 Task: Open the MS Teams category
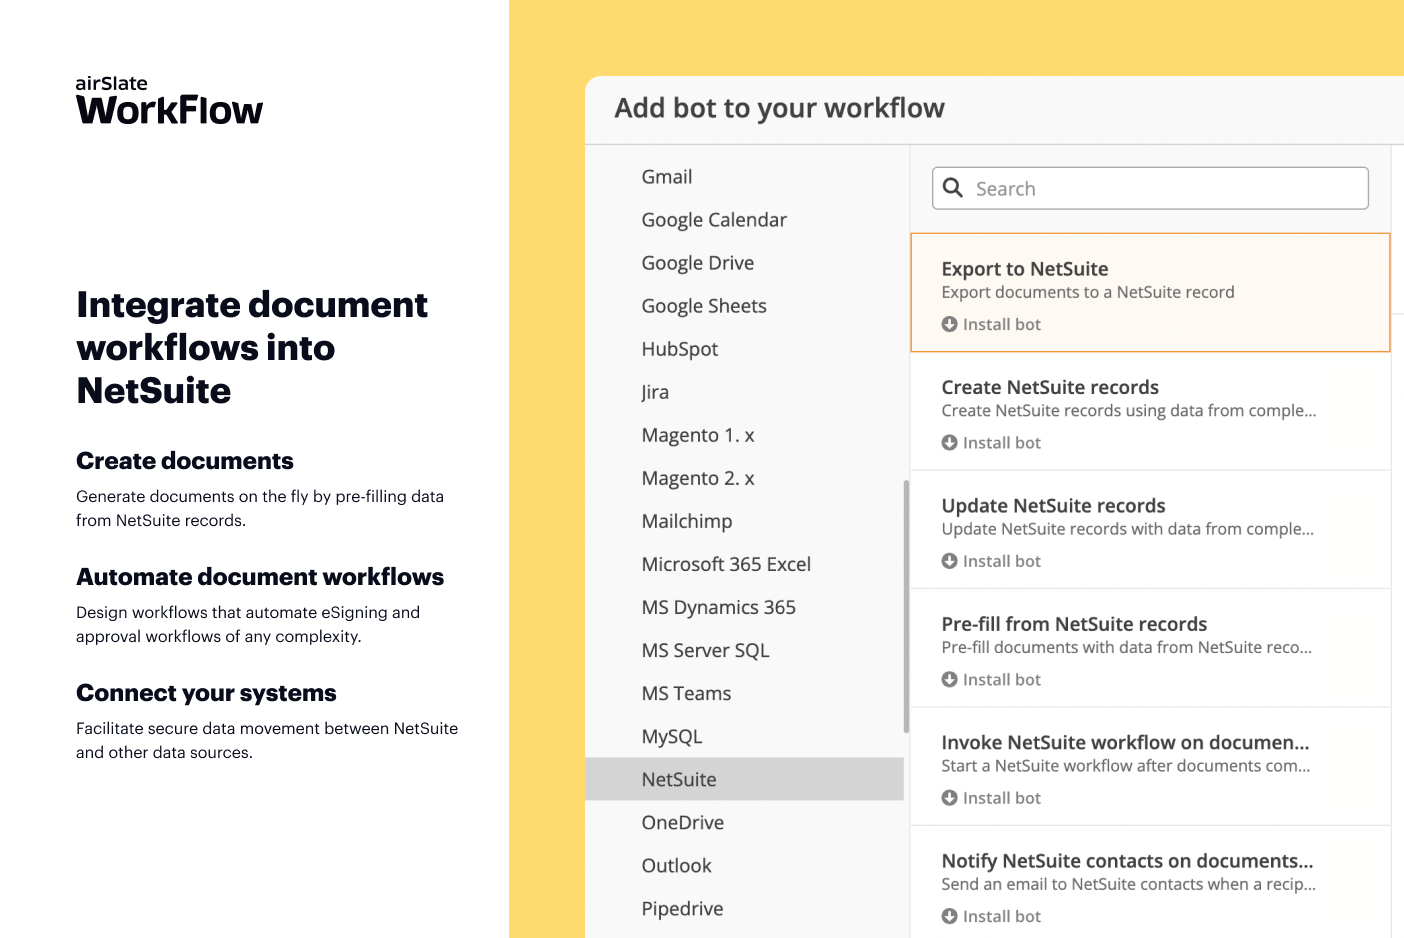(686, 693)
